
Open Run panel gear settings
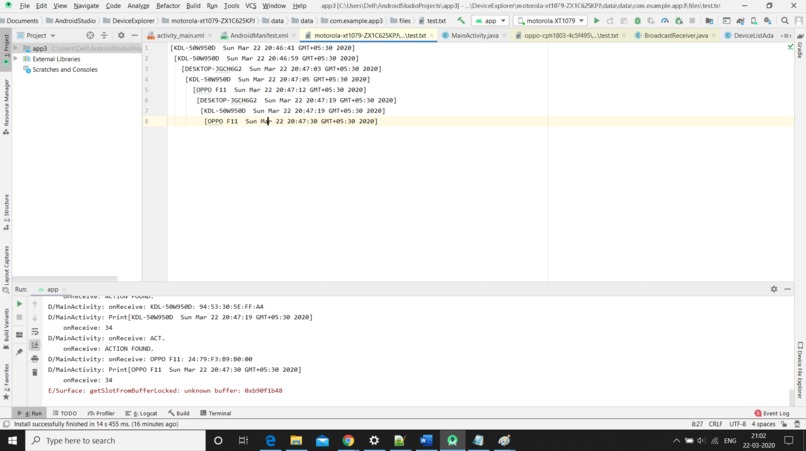point(774,289)
